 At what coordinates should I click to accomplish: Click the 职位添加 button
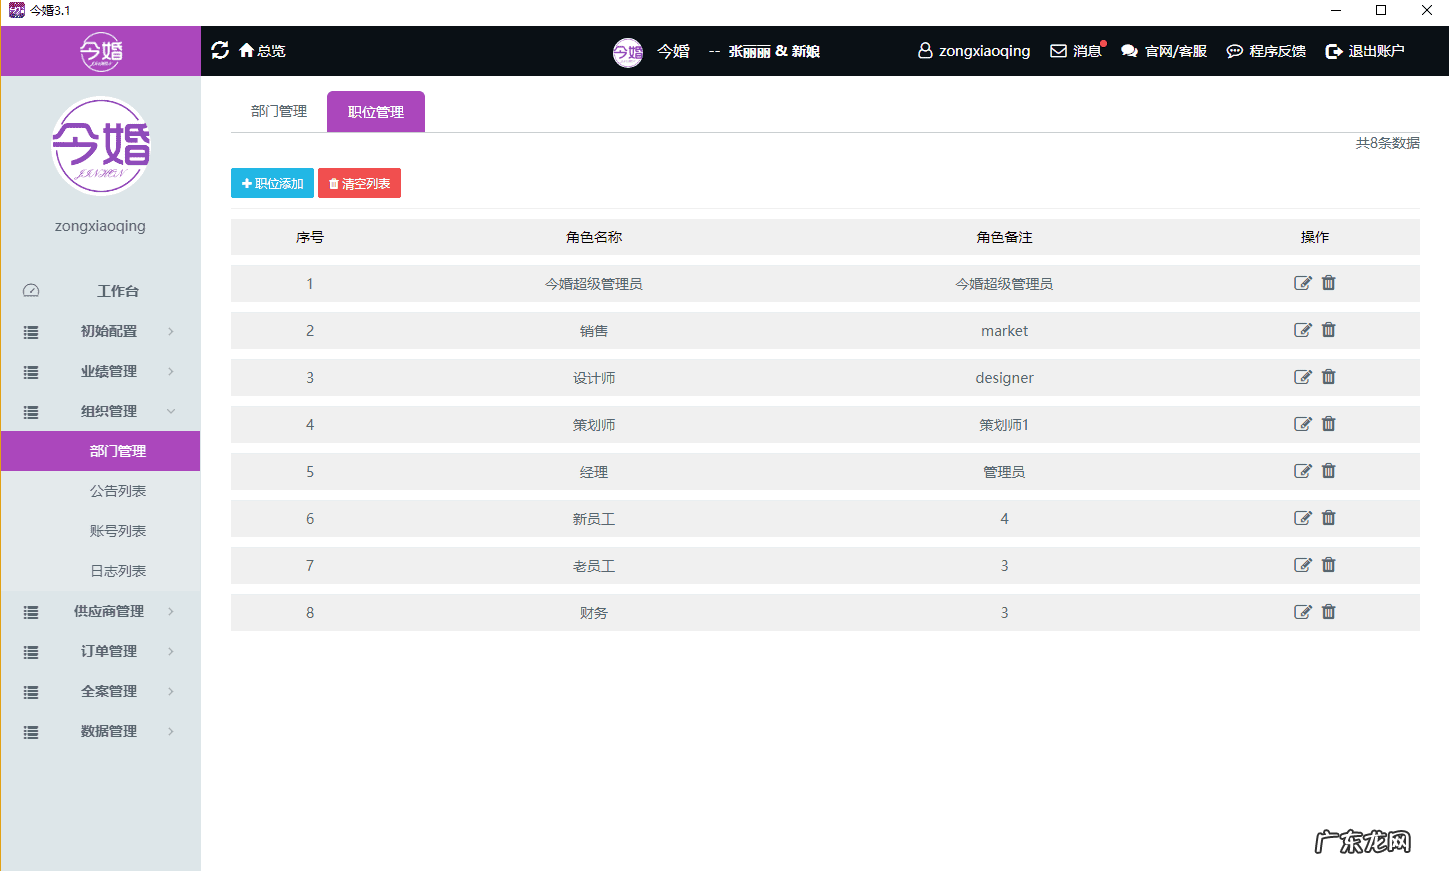point(272,183)
